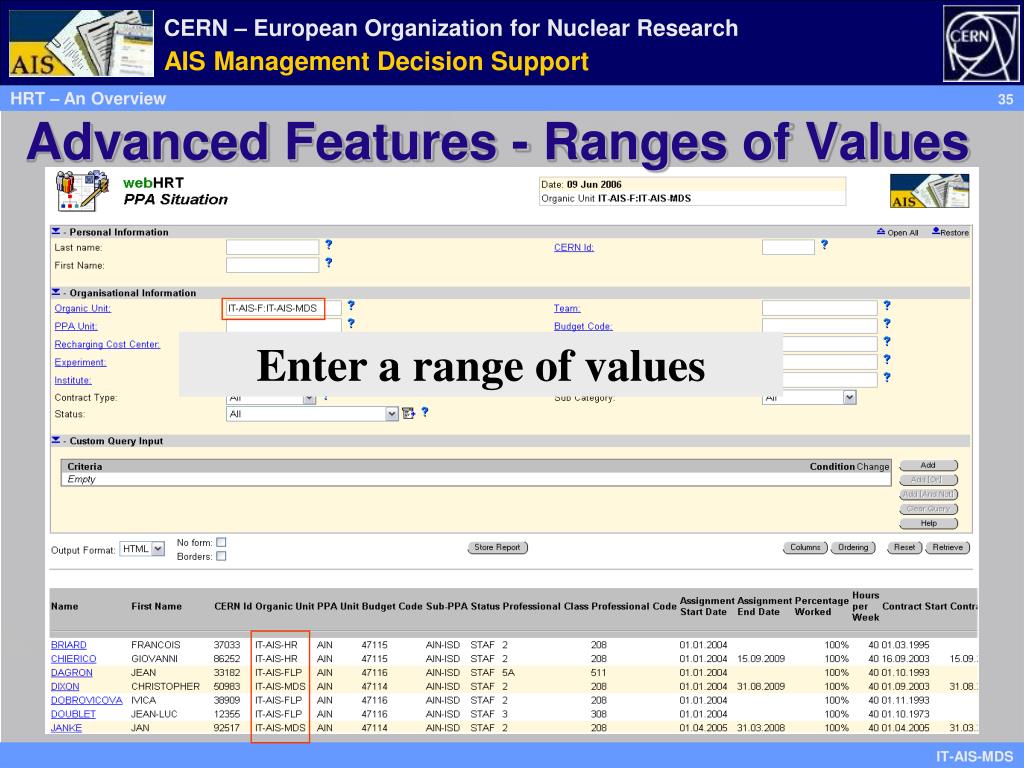Click the Professional Class column header
The width and height of the screenshot is (1024, 768).
click(x=545, y=606)
